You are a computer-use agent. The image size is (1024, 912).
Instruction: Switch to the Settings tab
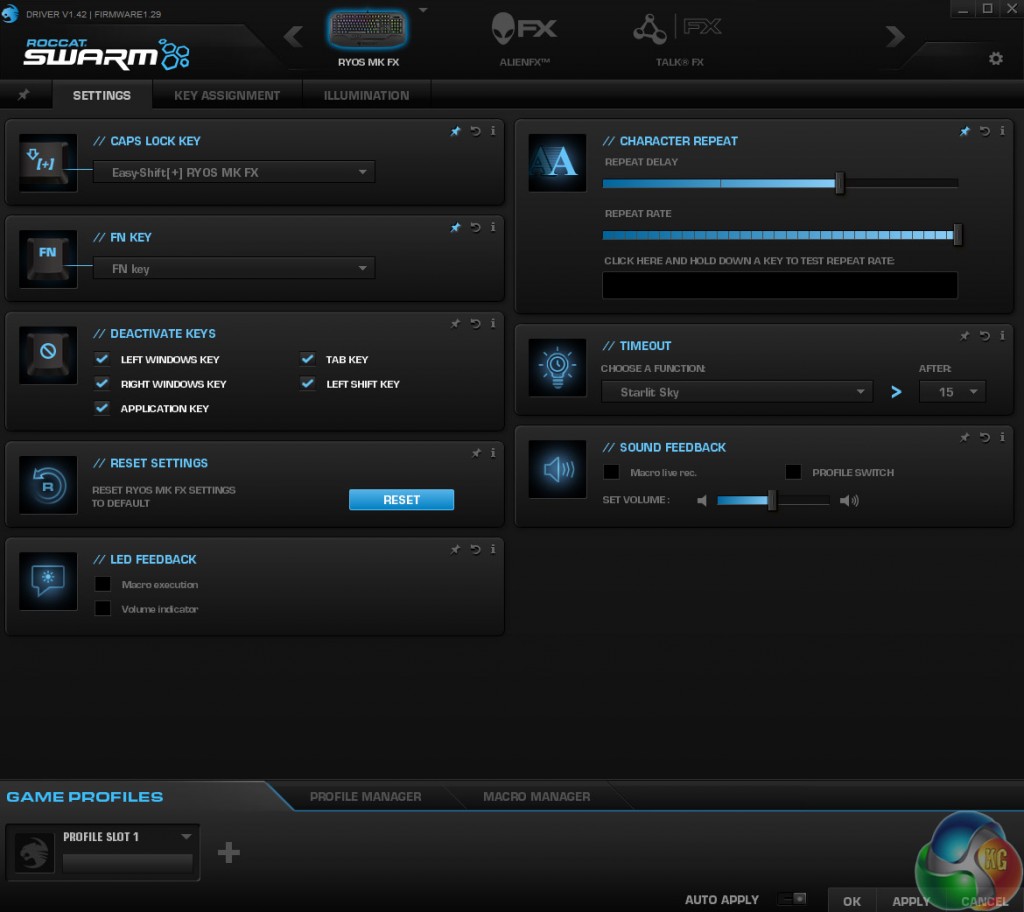coord(102,95)
